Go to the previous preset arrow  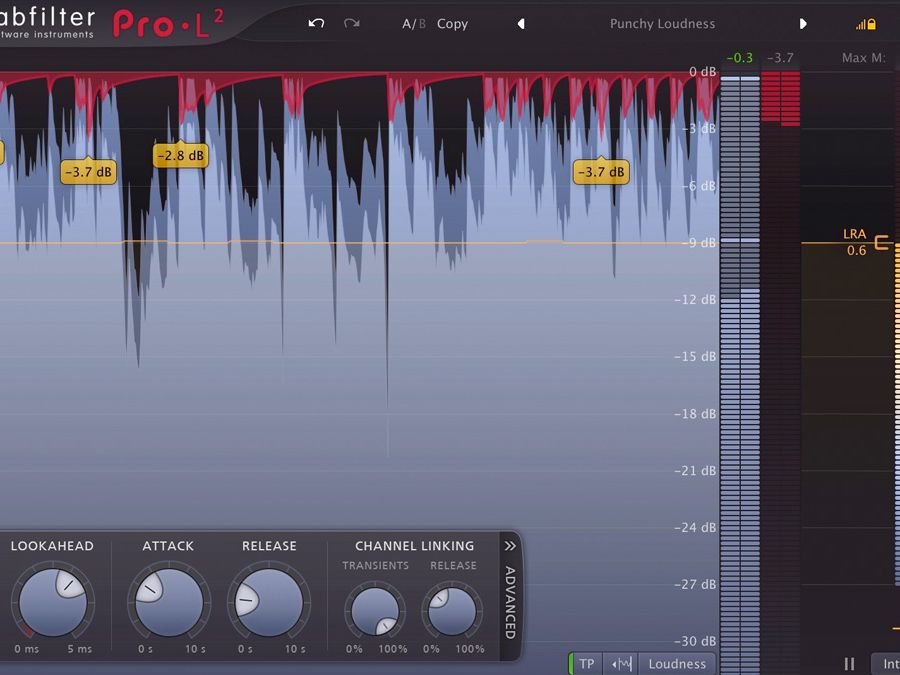pyautogui.click(x=521, y=24)
